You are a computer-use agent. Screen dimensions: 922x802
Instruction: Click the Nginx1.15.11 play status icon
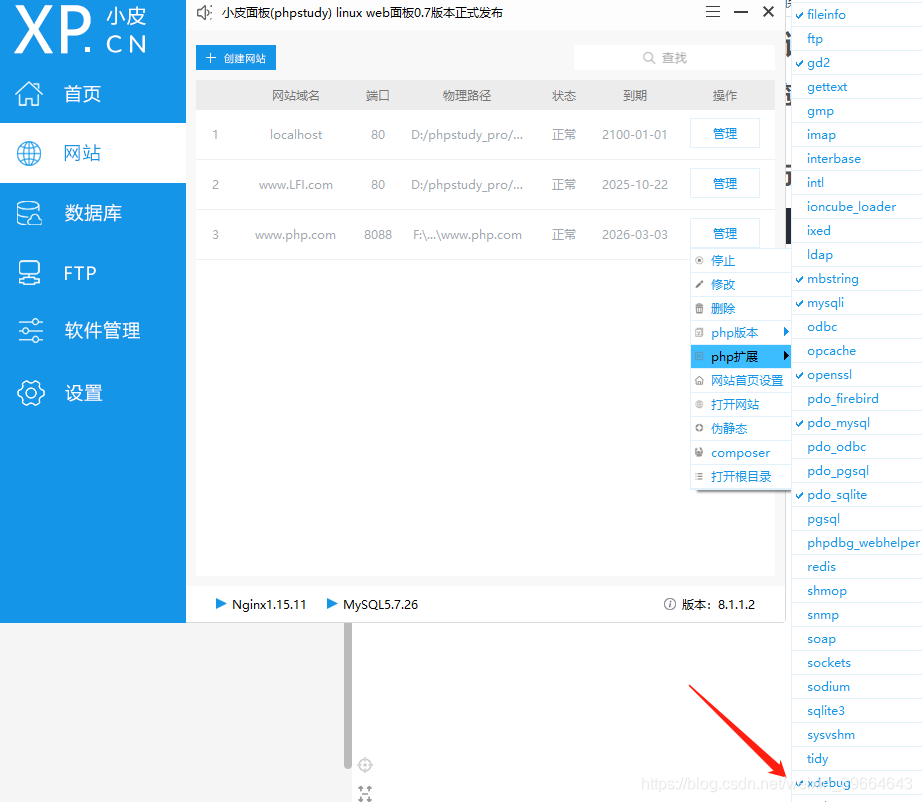221,603
